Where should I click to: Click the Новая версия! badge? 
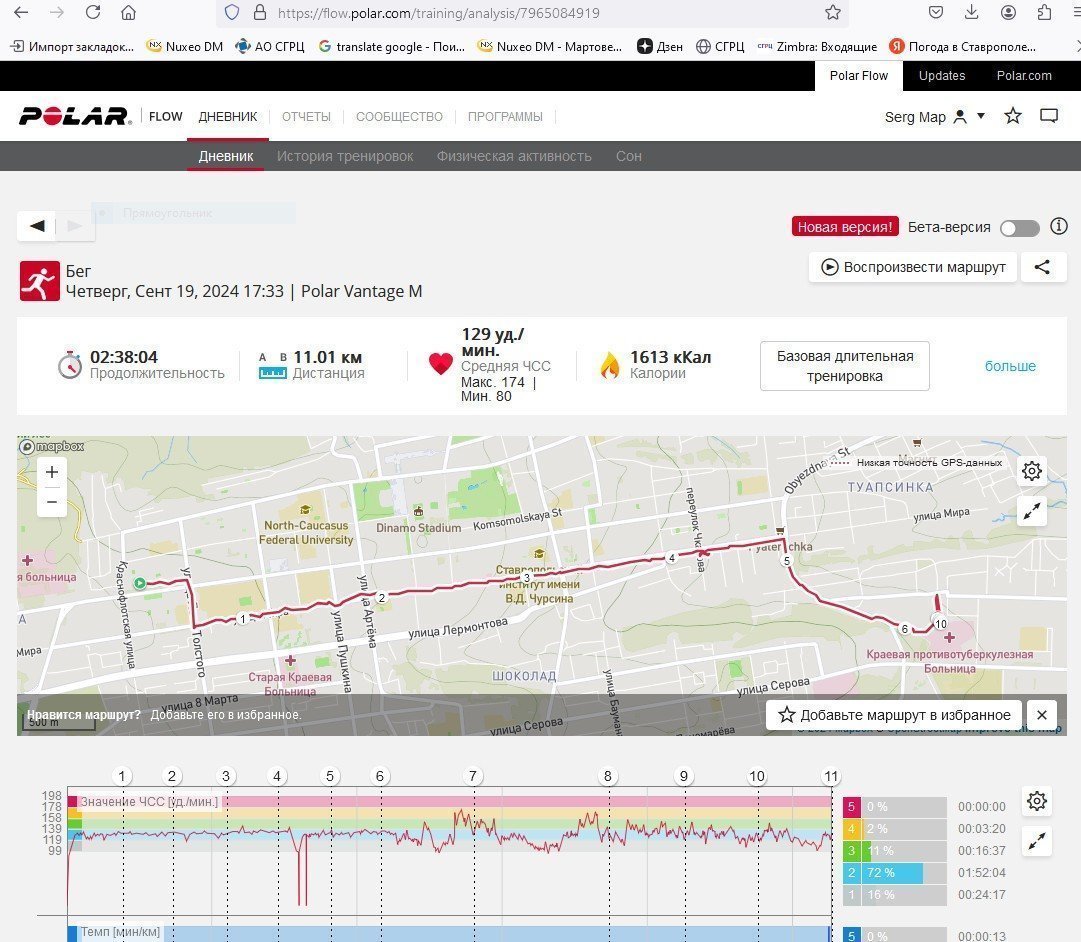[845, 227]
